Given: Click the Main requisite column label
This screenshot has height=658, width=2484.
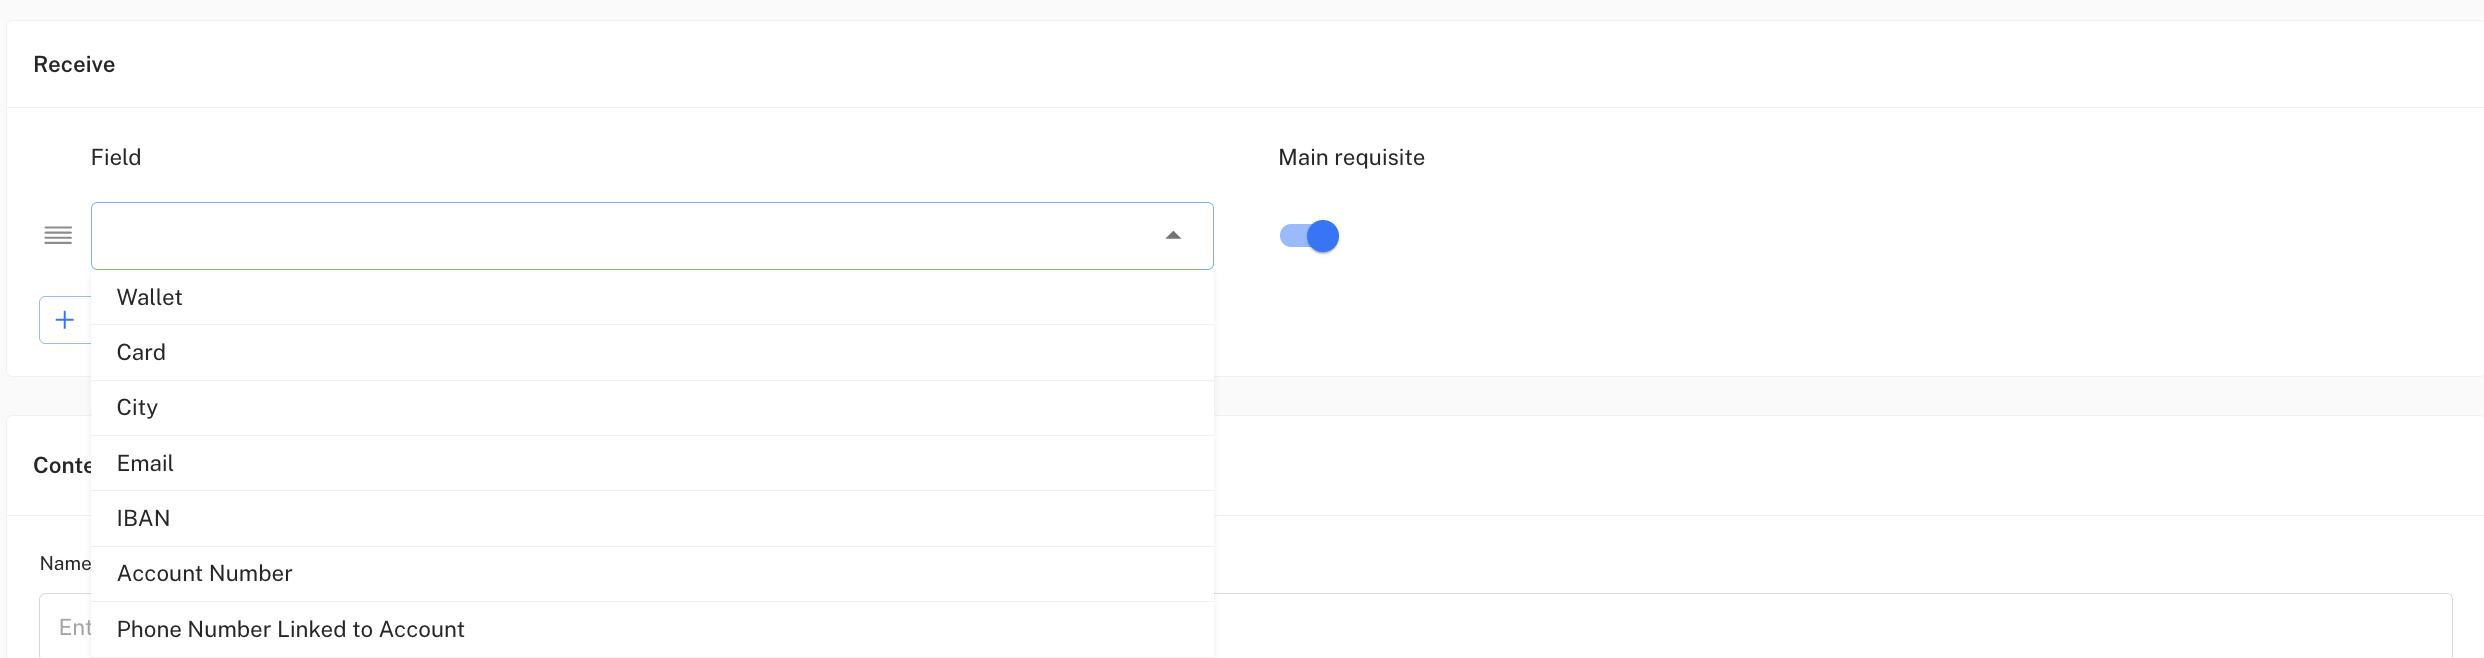Looking at the screenshot, I should point(1351,158).
